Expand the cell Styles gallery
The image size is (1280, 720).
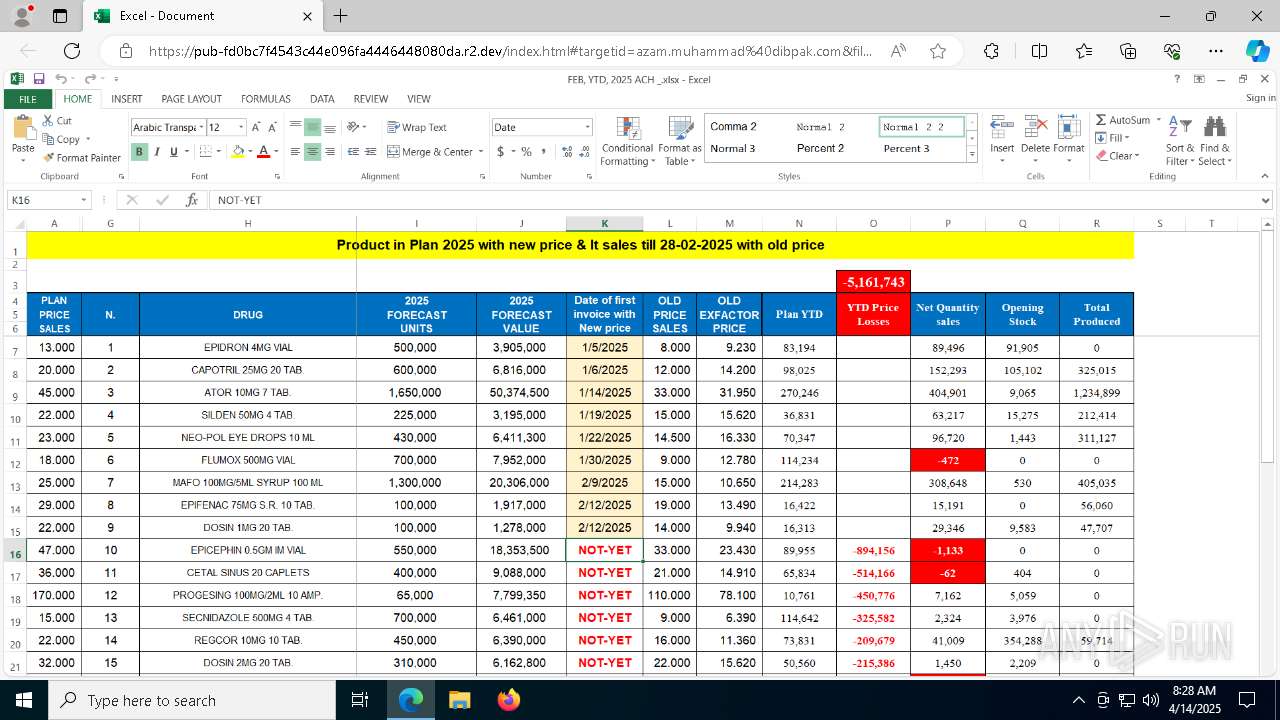[x=972, y=156]
